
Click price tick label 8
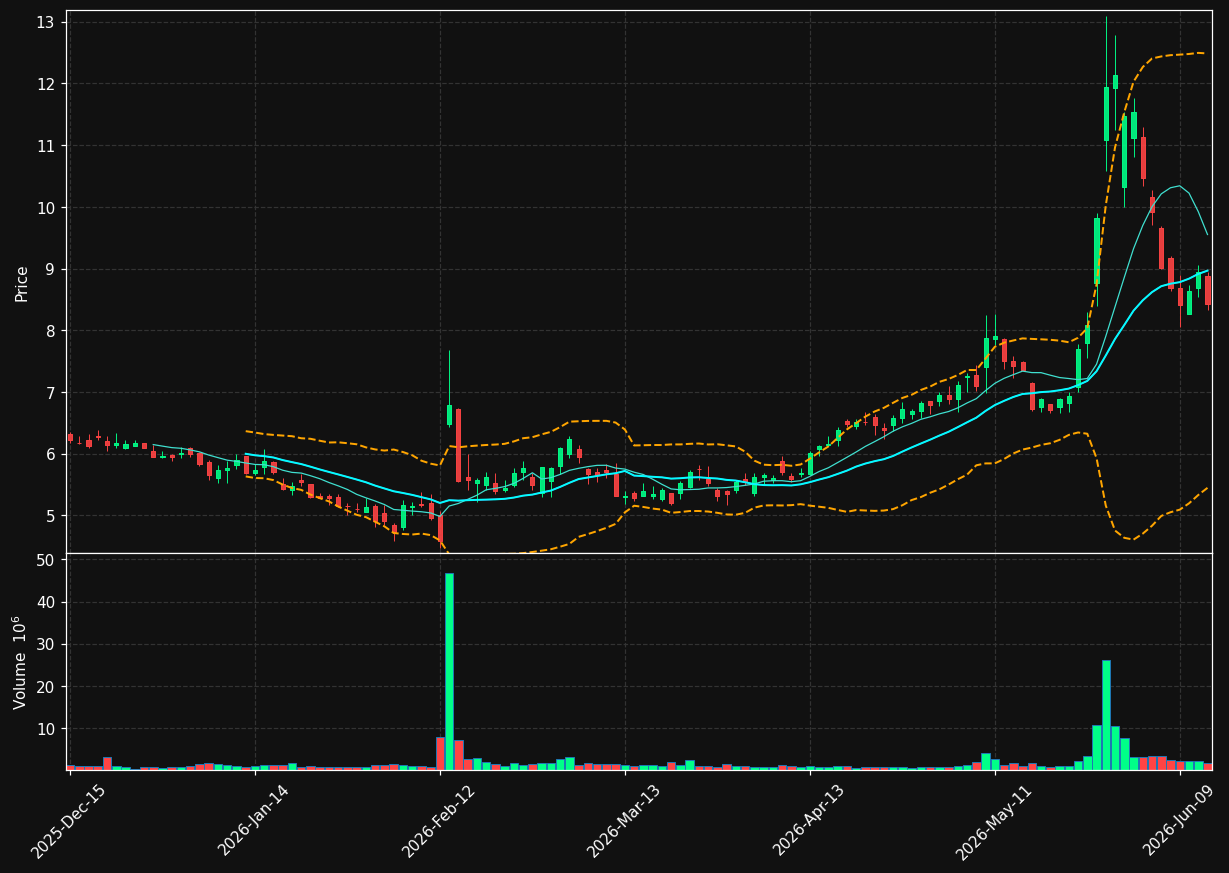click(50, 331)
